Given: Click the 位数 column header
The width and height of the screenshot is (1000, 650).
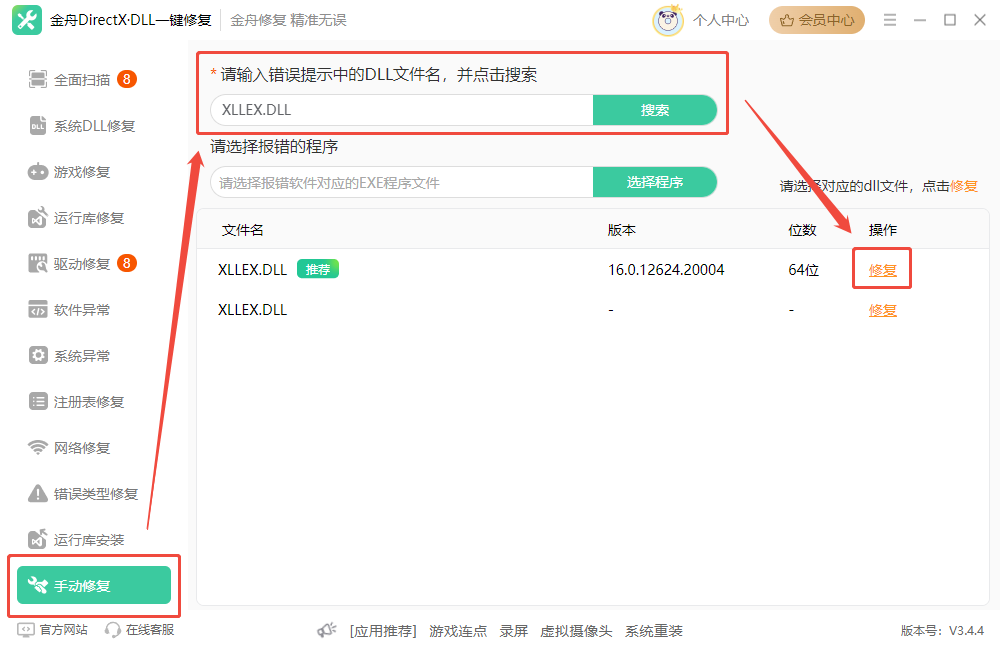Looking at the screenshot, I should pyautogui.click(x=802, y=230).
